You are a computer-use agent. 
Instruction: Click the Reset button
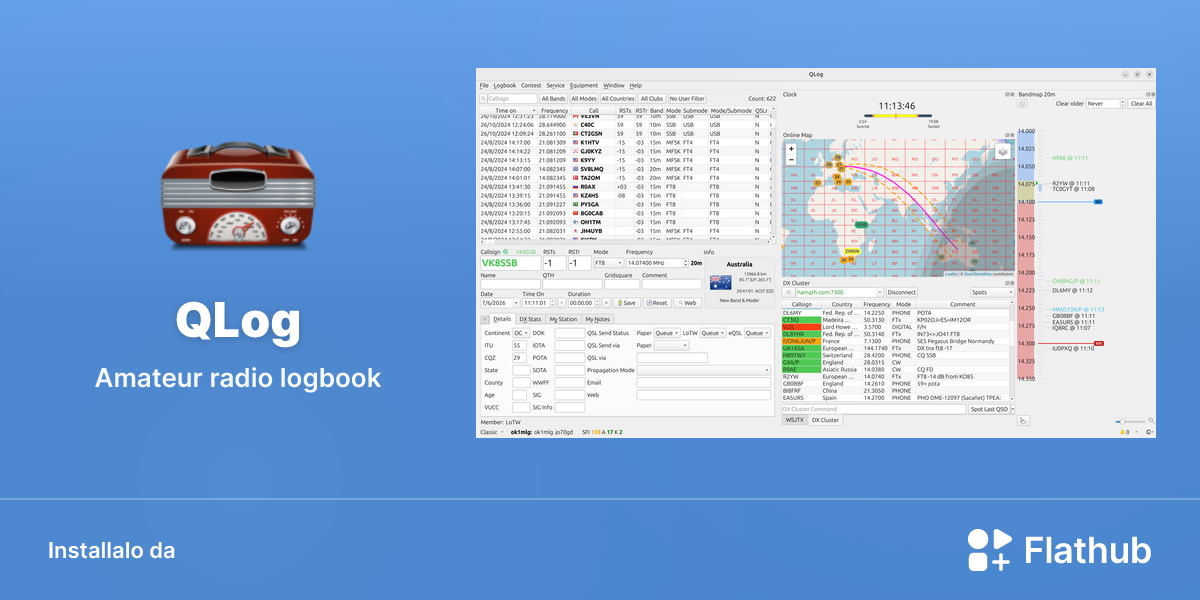(x=656, y=302)
